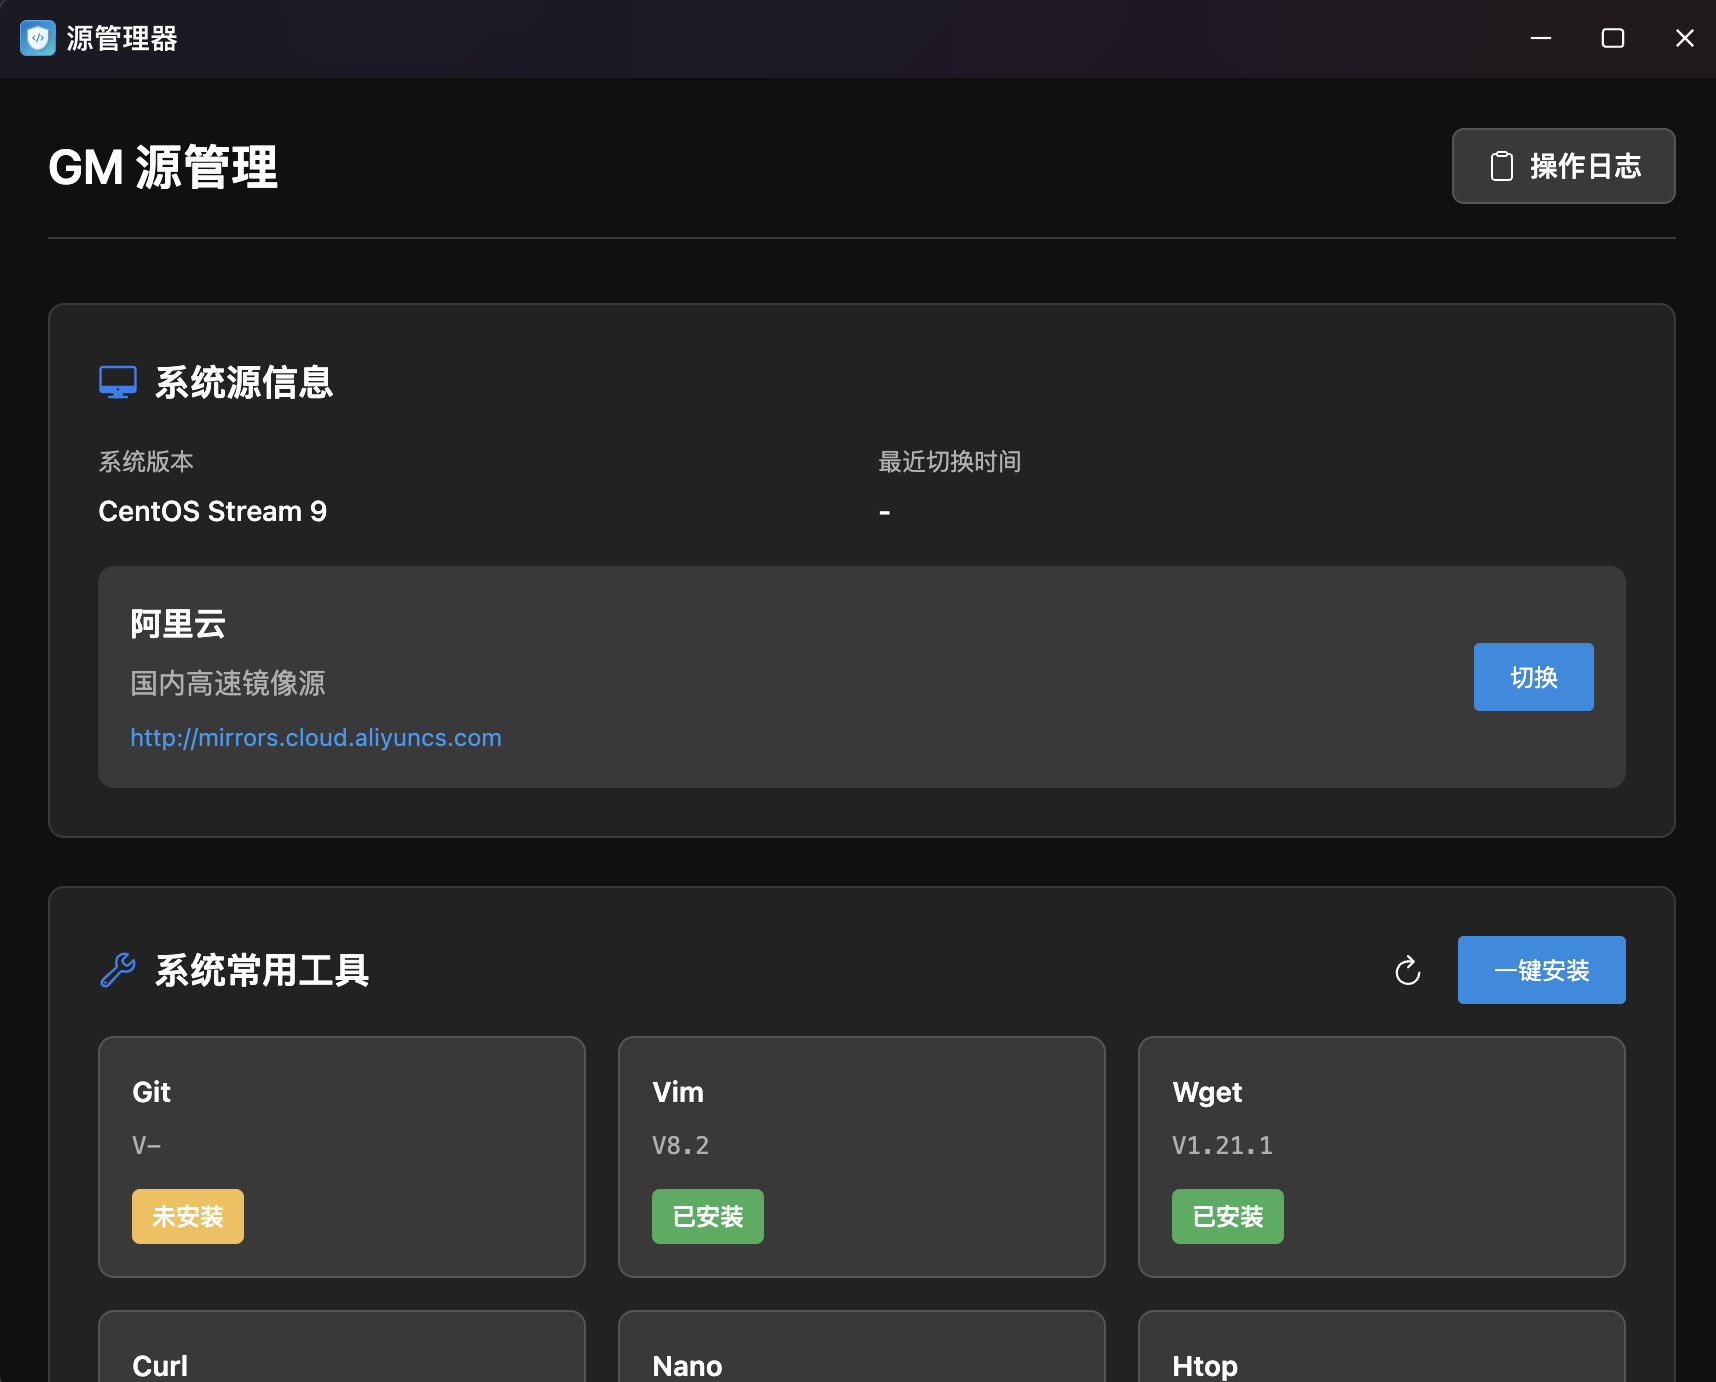Click the wrench icon beside 系统常用工具

118,970
